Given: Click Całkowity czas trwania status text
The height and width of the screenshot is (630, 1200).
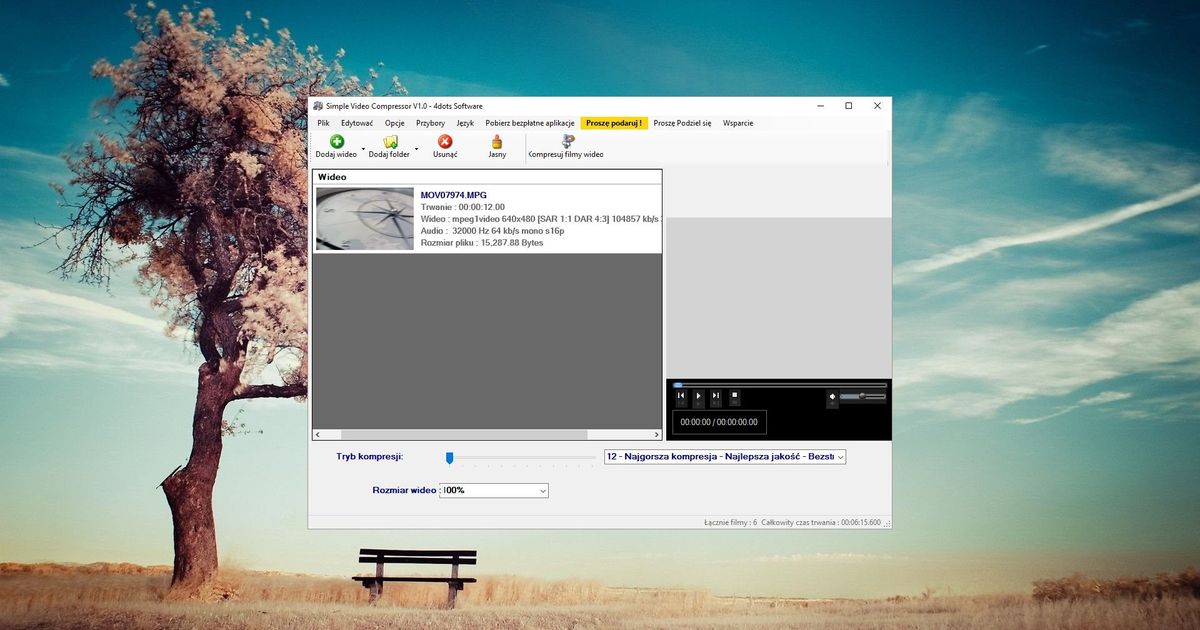Looking at the screenshot, I should pos(821,522).
